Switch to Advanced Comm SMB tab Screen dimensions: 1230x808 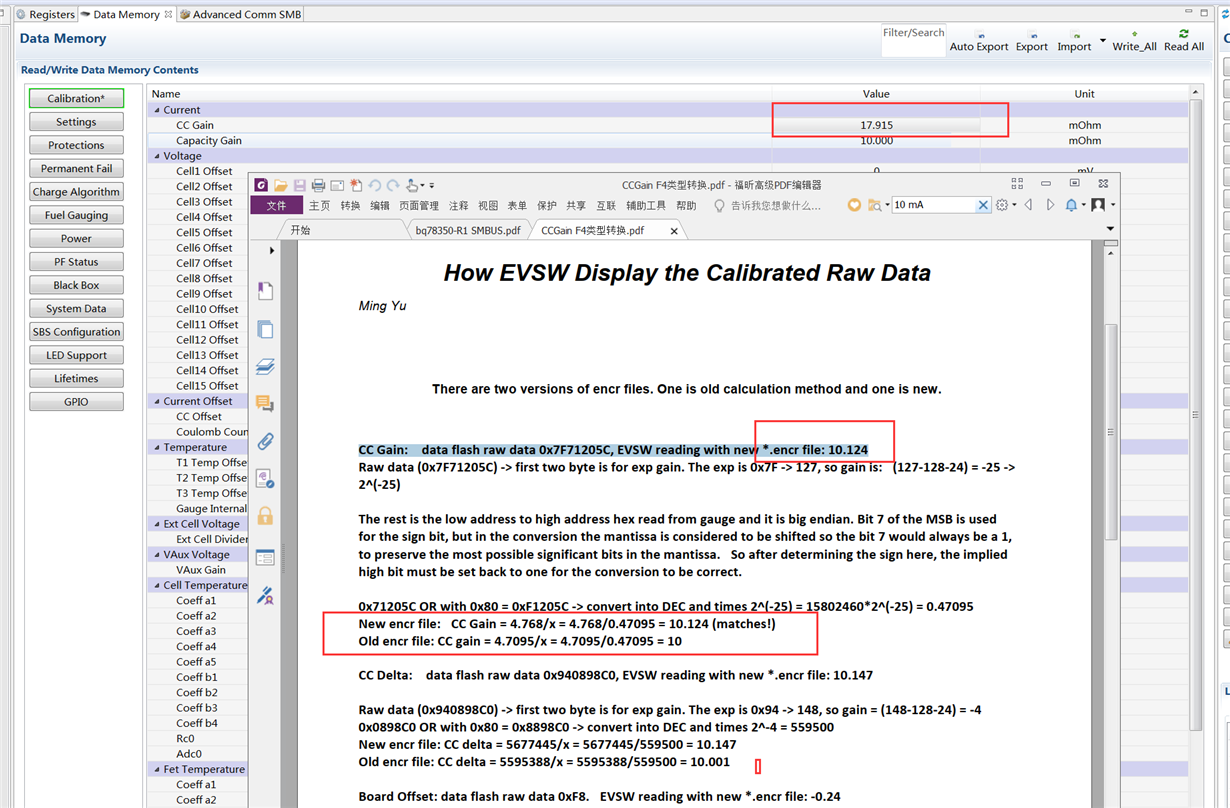(240, 14)
